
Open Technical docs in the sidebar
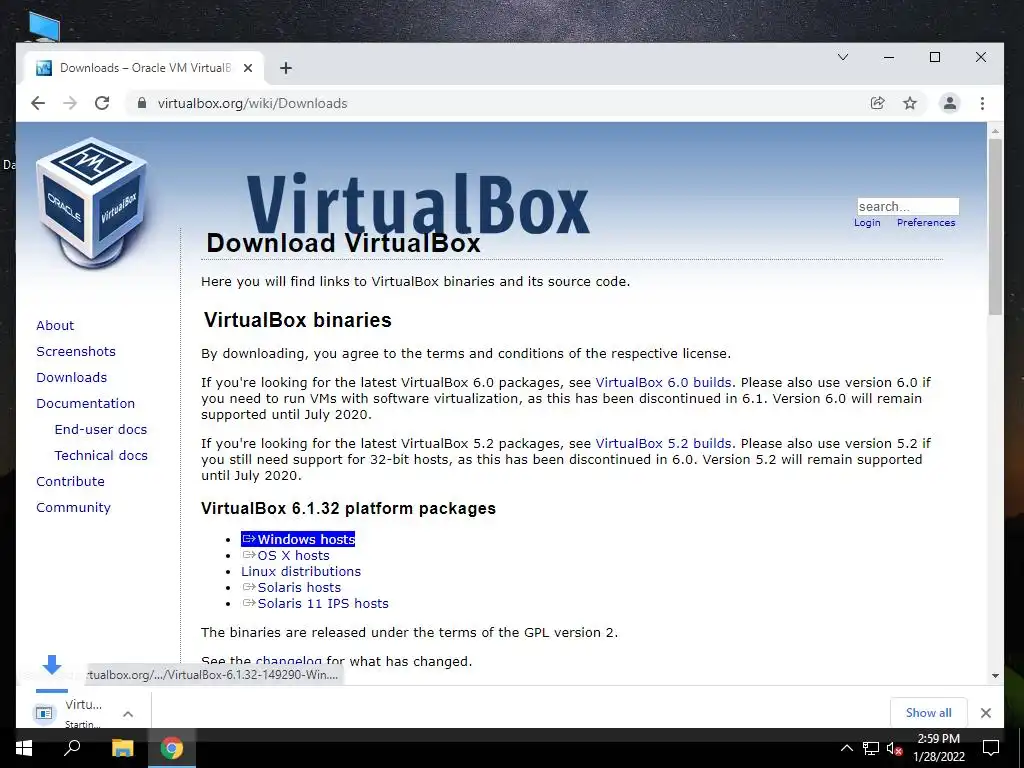point(101,456)
